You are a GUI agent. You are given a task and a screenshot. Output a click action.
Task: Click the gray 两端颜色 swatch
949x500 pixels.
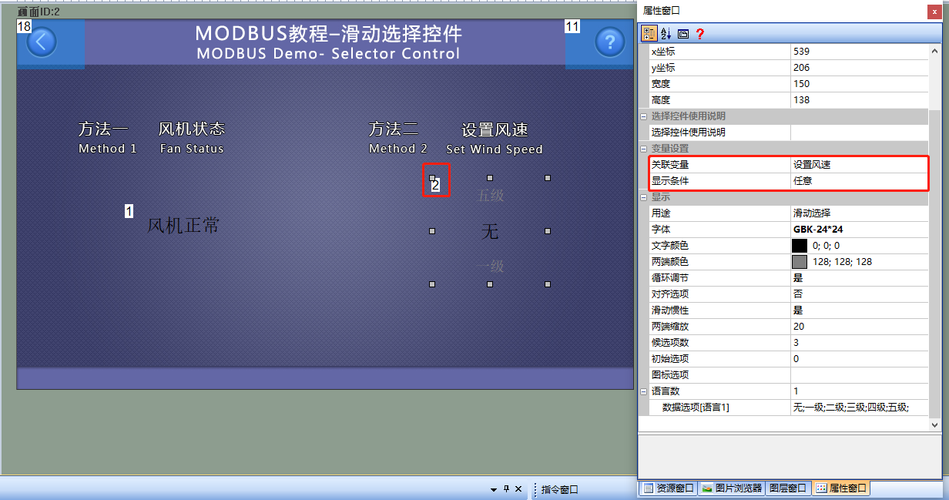[799, 262]
